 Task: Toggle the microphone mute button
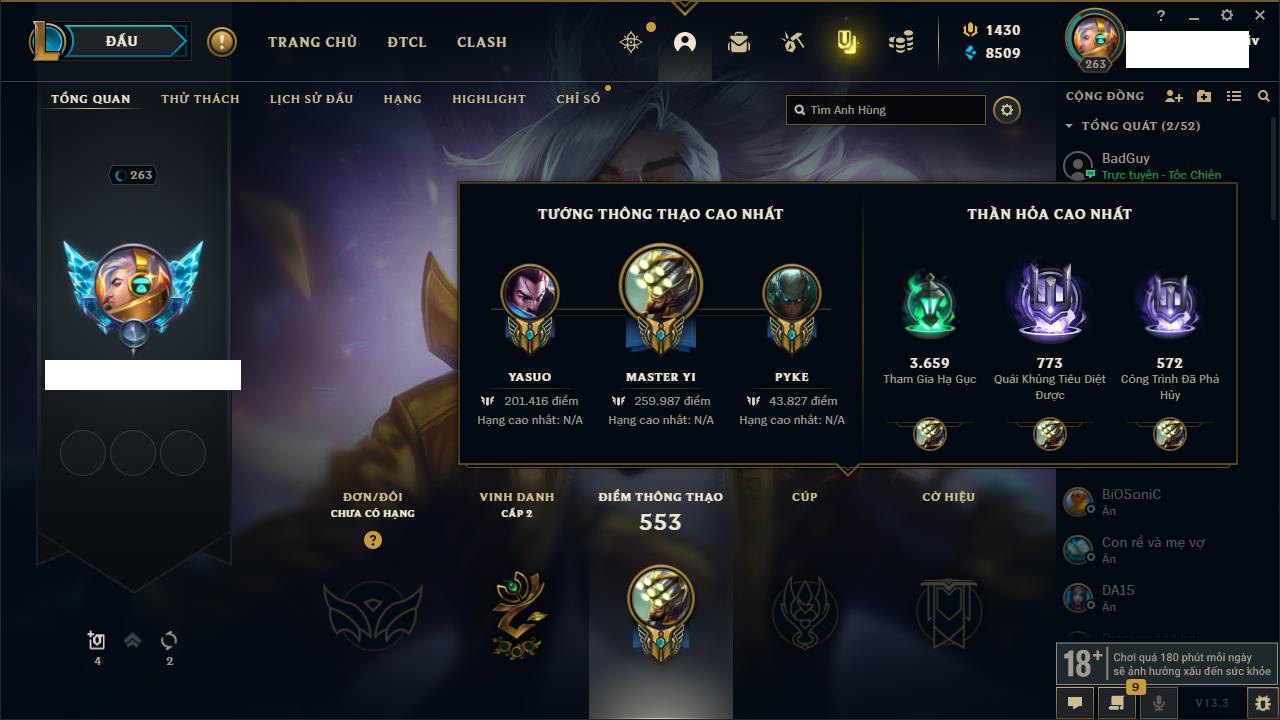pyautogui.click(x=1159, y=703)
